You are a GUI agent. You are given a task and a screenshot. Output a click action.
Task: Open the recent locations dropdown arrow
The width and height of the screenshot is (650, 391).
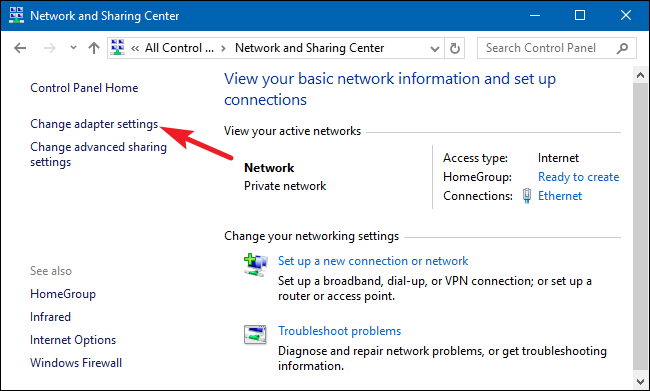pos(73,48)
